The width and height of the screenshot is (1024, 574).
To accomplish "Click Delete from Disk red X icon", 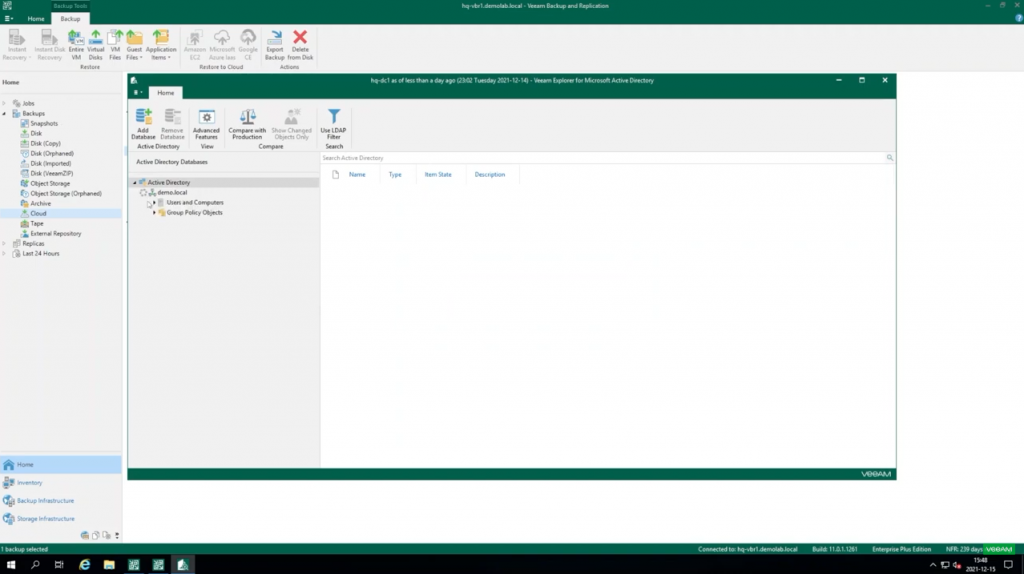I will click(300, 45).
